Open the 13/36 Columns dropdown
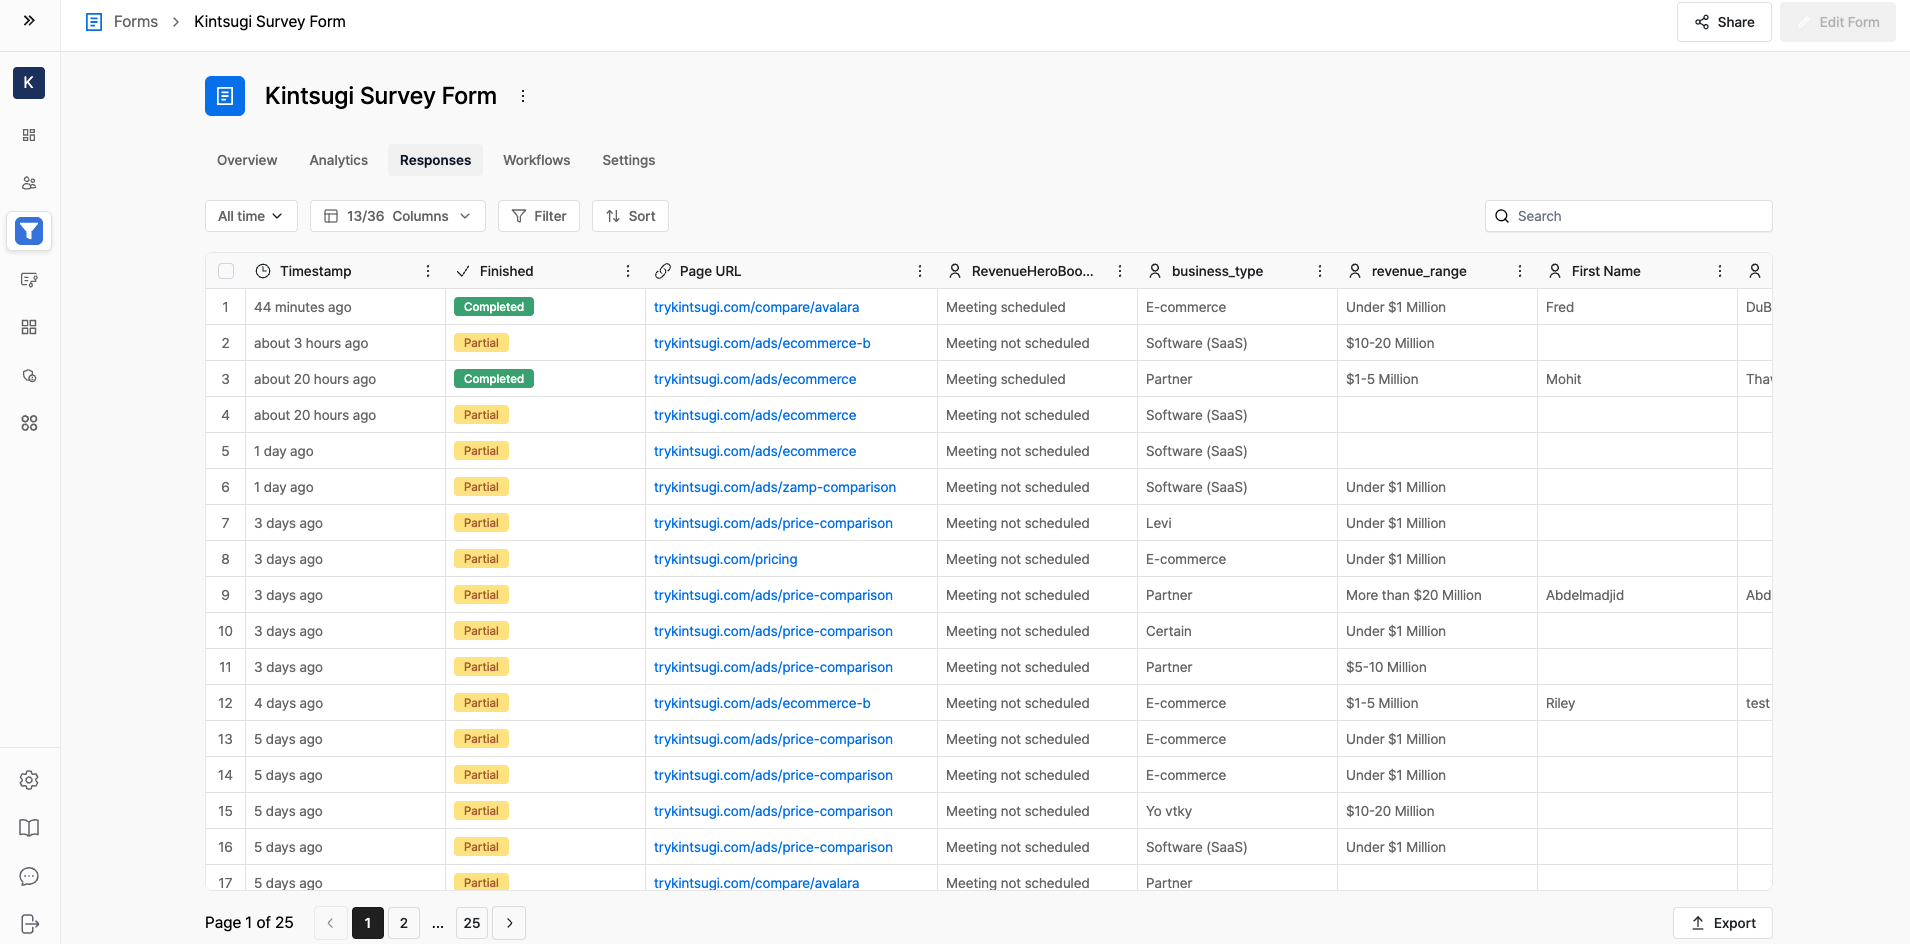1910x944 pixels. (x=398, y=216)
